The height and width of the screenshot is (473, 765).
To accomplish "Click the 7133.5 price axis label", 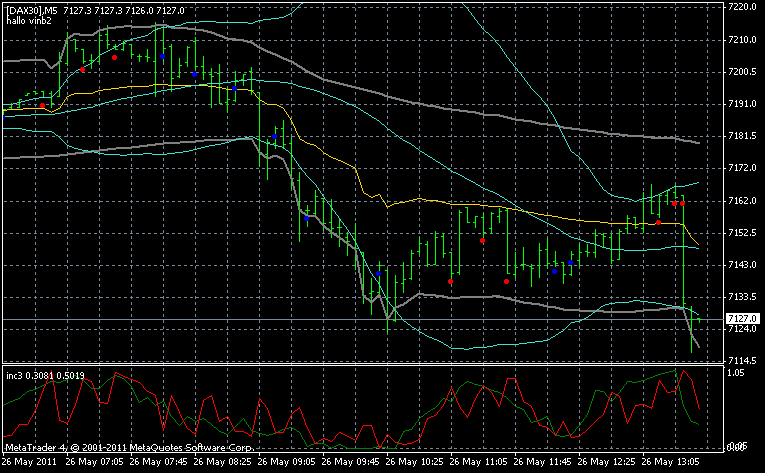I will coord(742,297).
